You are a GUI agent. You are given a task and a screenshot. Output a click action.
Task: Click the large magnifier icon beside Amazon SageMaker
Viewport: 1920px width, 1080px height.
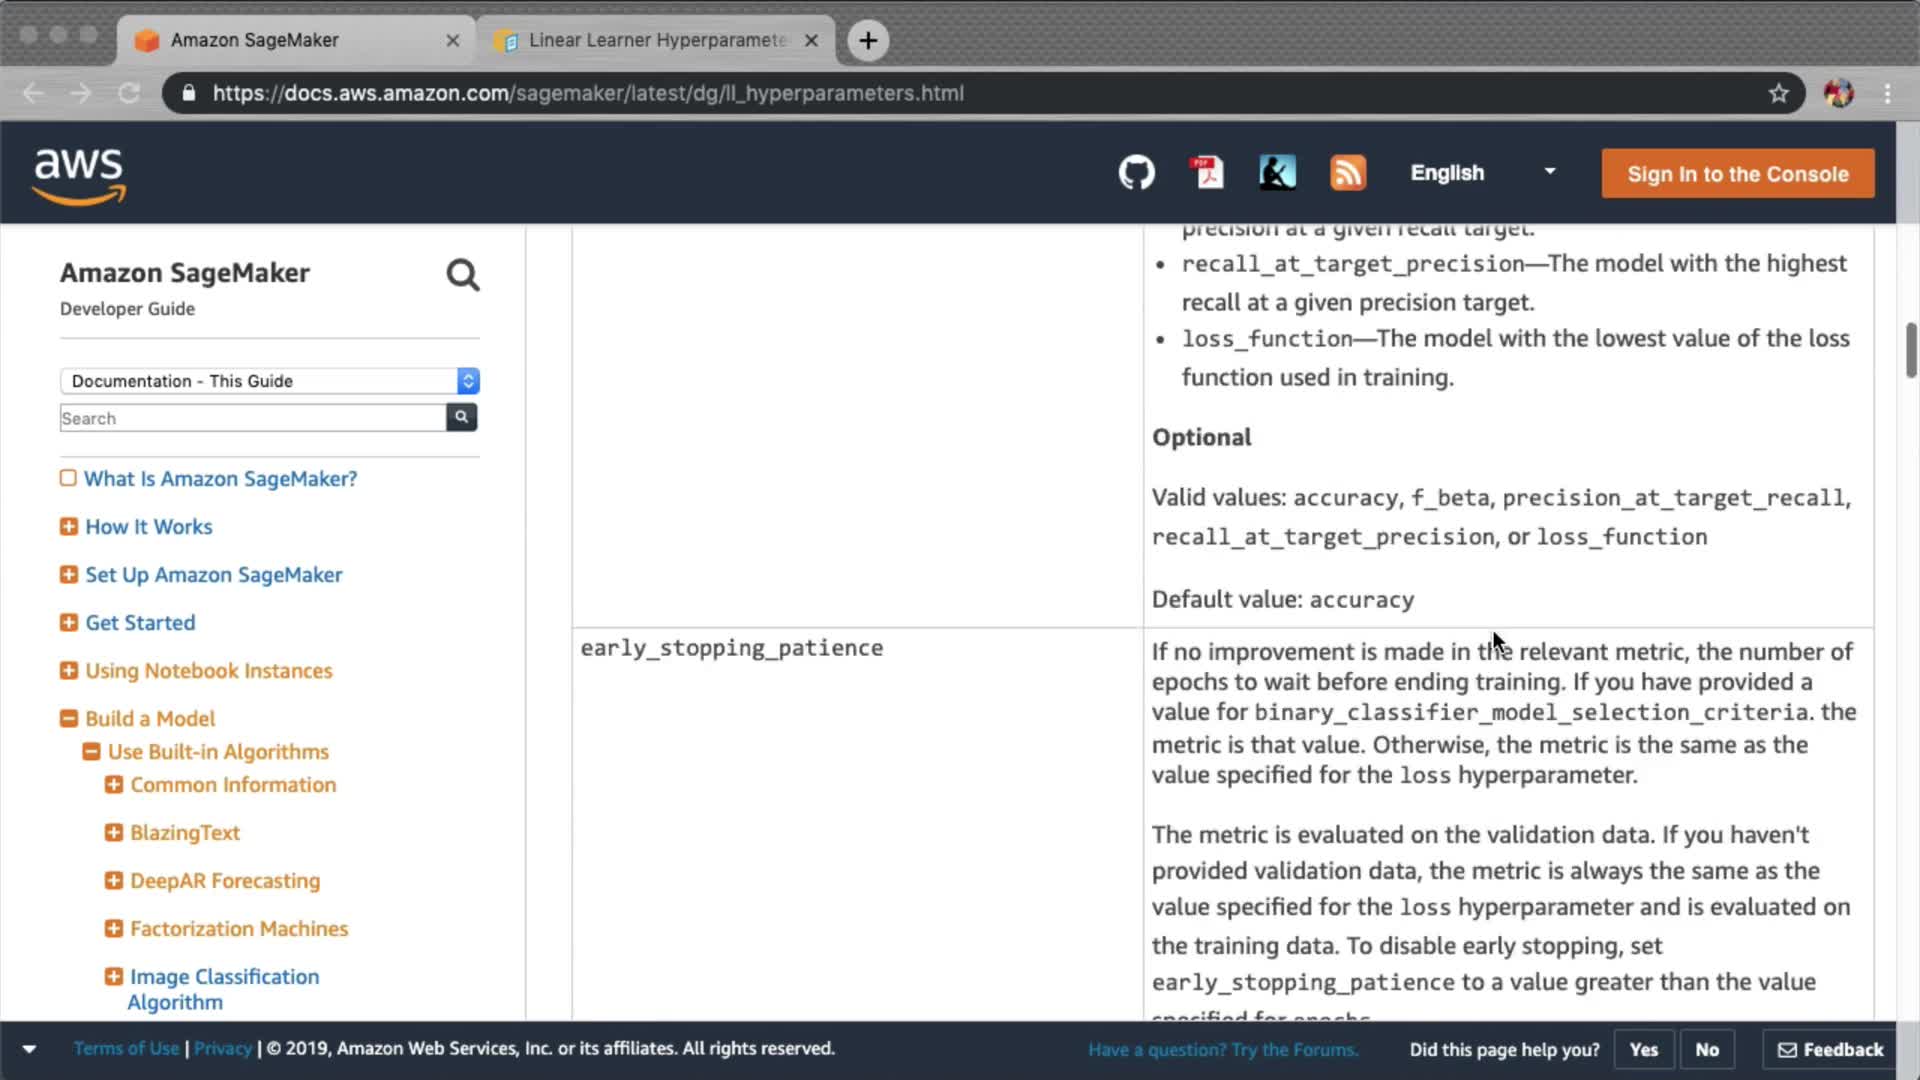[x=462, y=275]
